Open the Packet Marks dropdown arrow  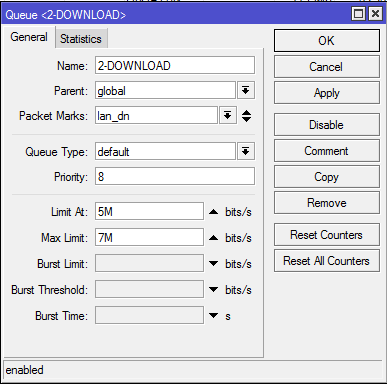228,116
